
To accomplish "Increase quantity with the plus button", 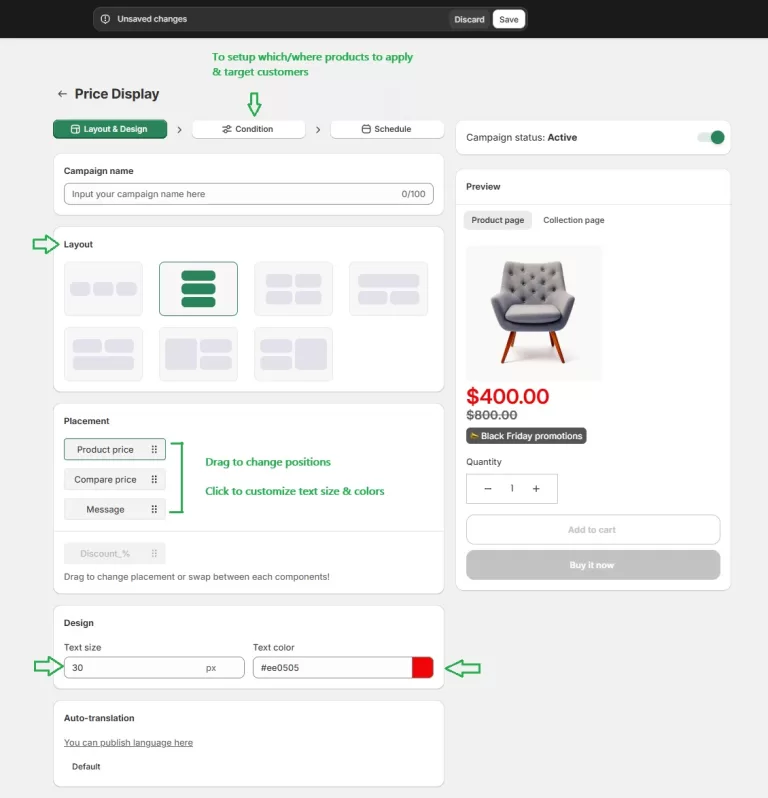I will 536,489.
